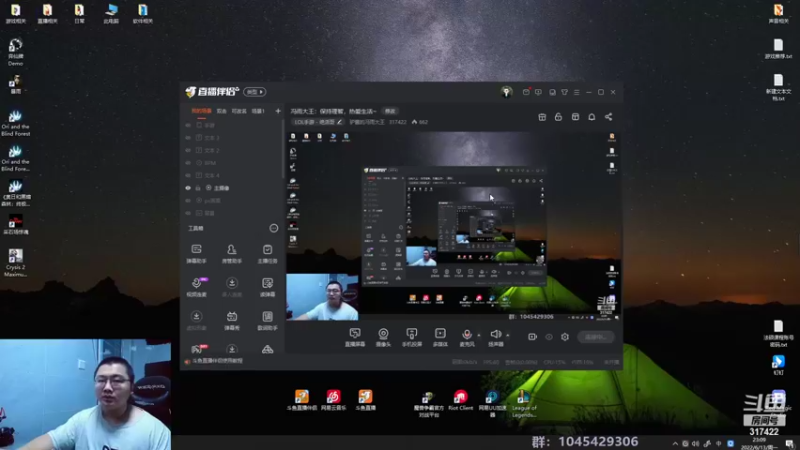Image resolution: width=800 pixels, height=450 pixels.
Task: Open 网易云音乐 desktop shortcut
Action: pos(333,401)
